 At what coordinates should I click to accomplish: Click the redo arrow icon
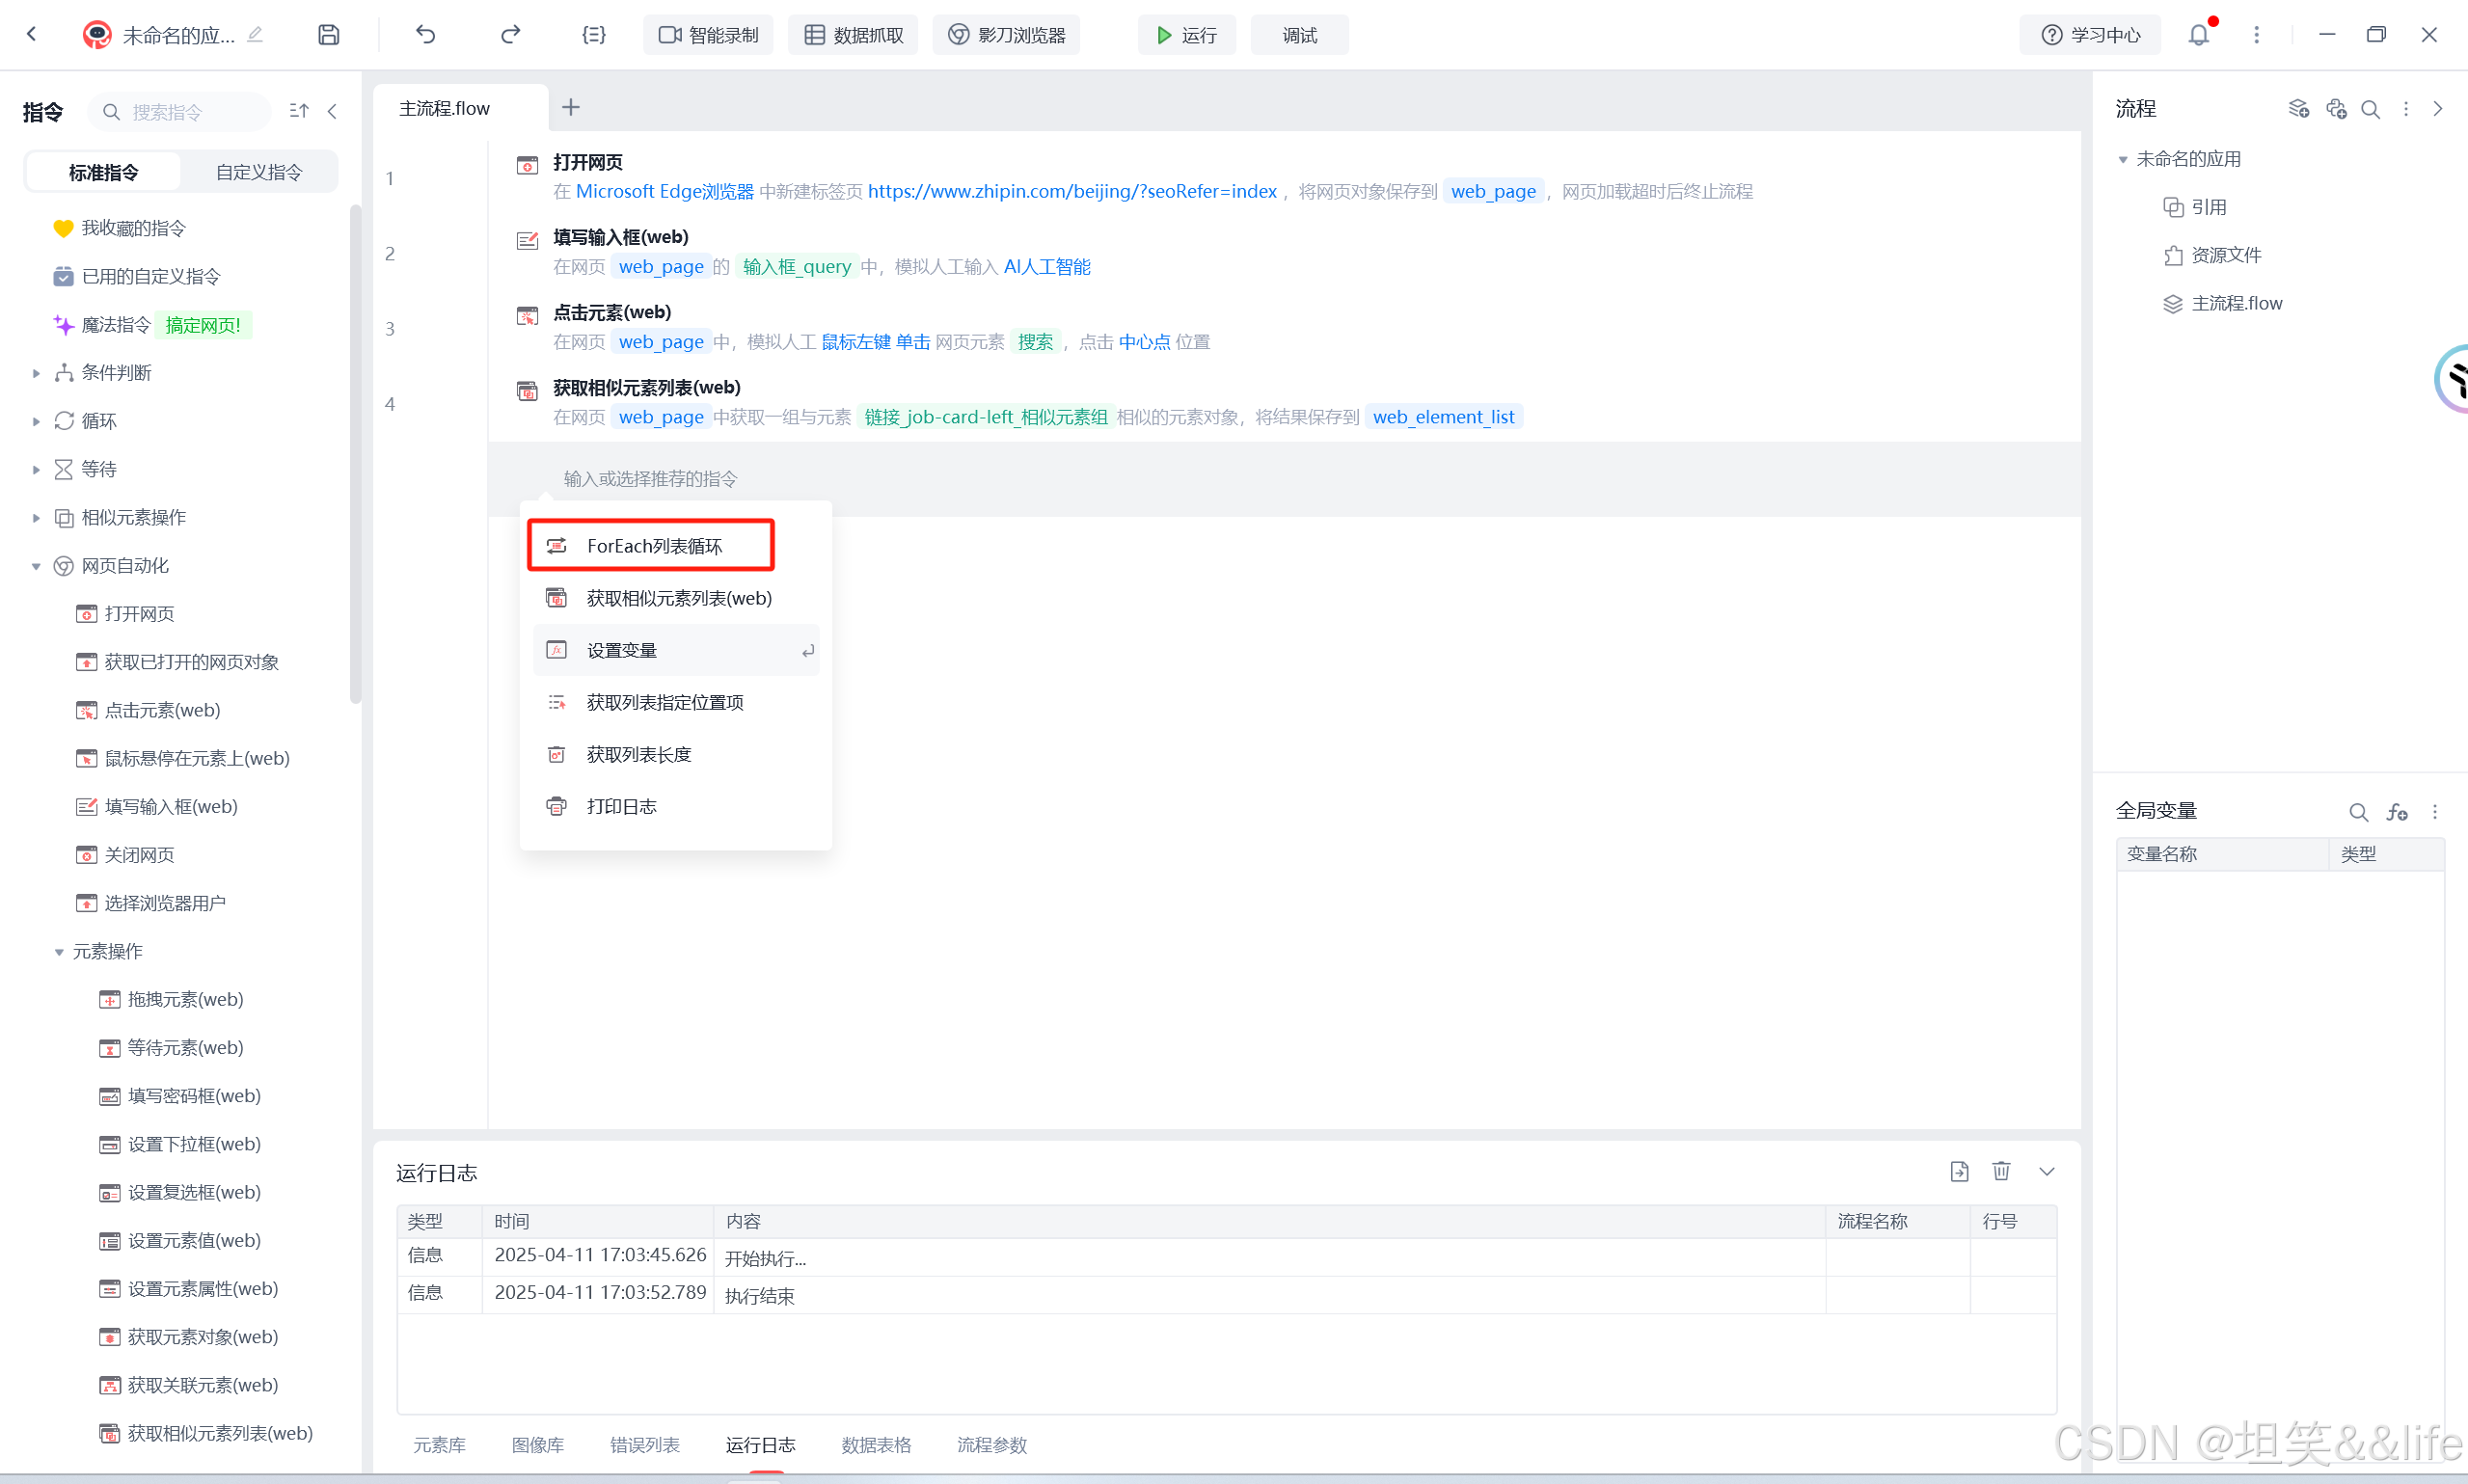510,35
